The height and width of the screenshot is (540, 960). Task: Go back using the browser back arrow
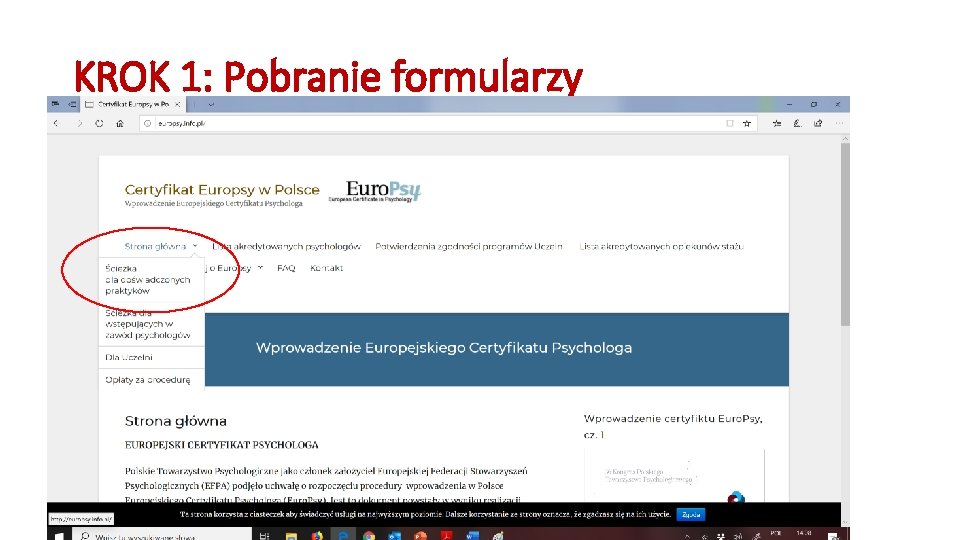pyautogui.click(x=56, y=123)
